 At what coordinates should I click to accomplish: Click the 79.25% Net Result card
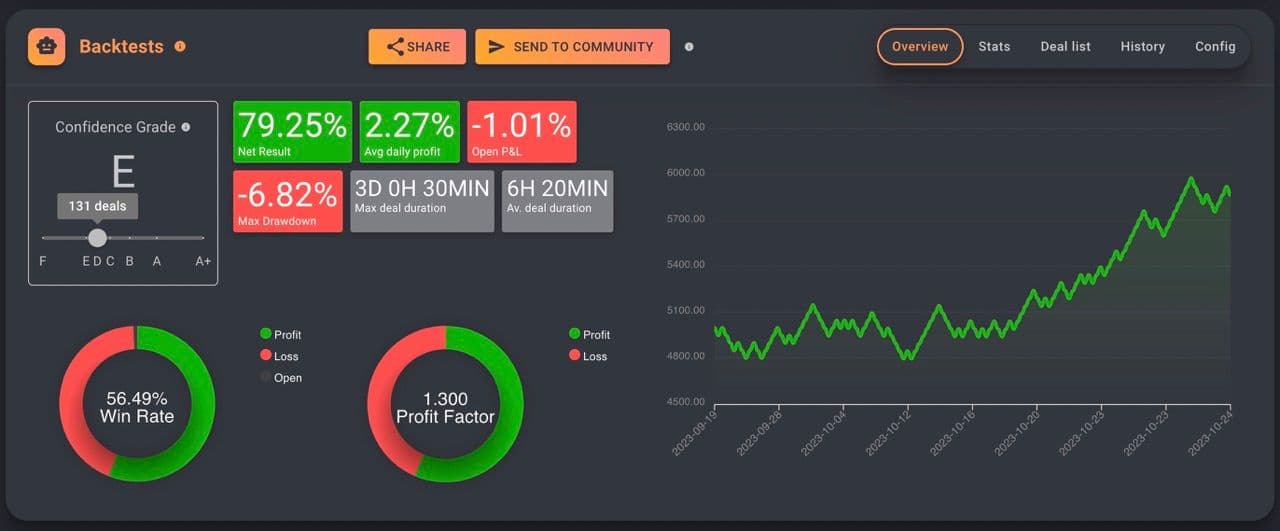pyautogui.click(x=292, y=131)
